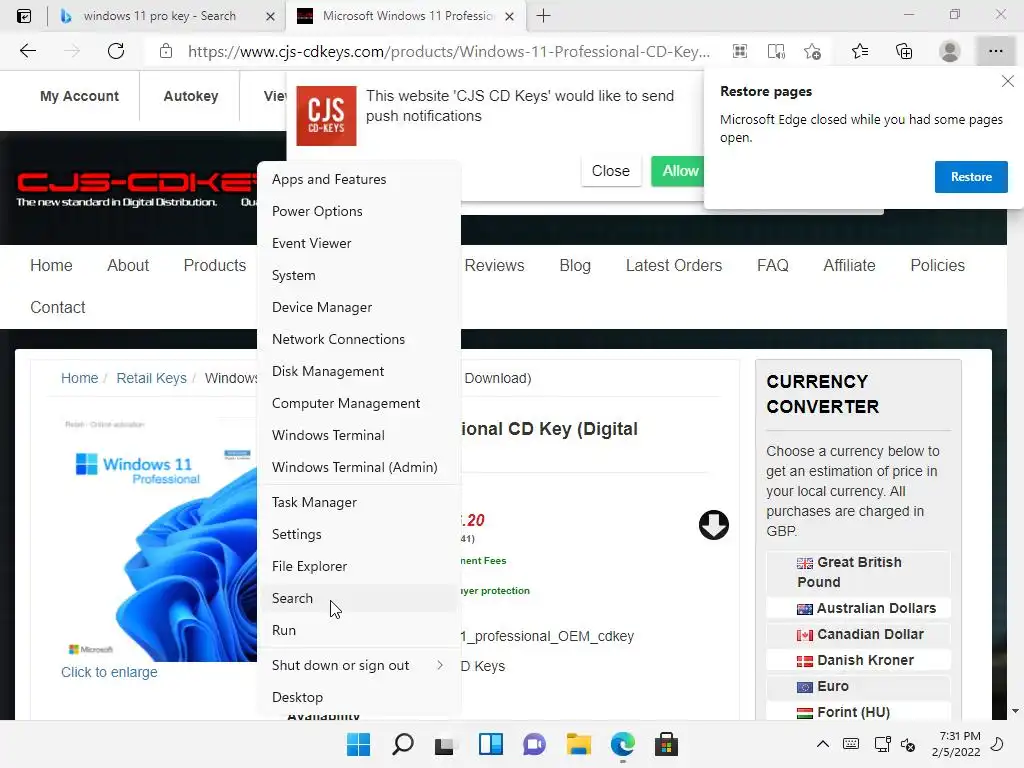The width and height of the screenshot is (1024, 768).
Task: Select Danish Kroner currency
Action: (x=858, y=660)
